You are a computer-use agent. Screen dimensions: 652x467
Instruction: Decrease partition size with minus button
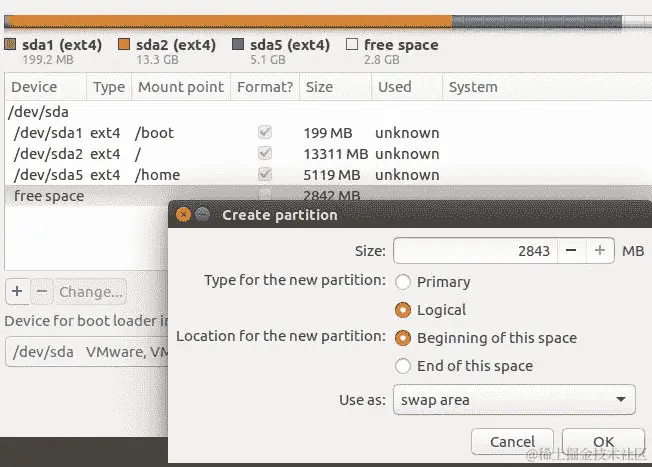click(x=571, y=250)
